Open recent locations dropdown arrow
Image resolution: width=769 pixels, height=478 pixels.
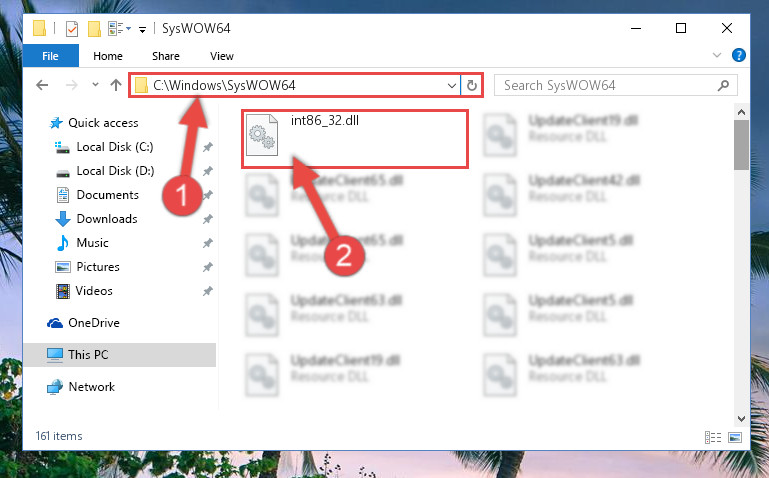[95, 85]
